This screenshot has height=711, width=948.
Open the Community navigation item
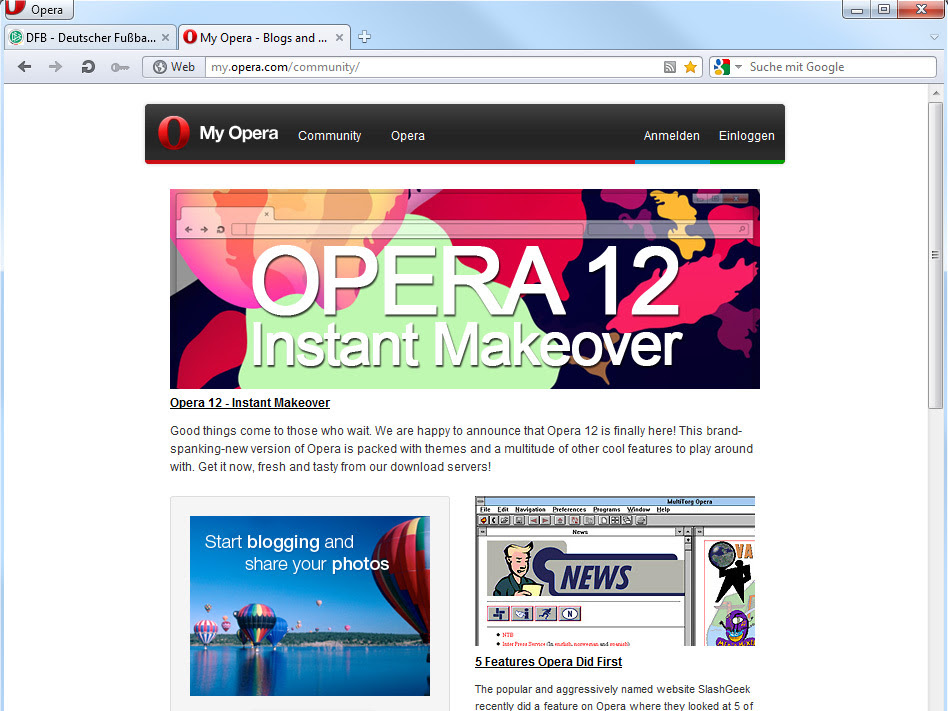[x=330, y=135]
